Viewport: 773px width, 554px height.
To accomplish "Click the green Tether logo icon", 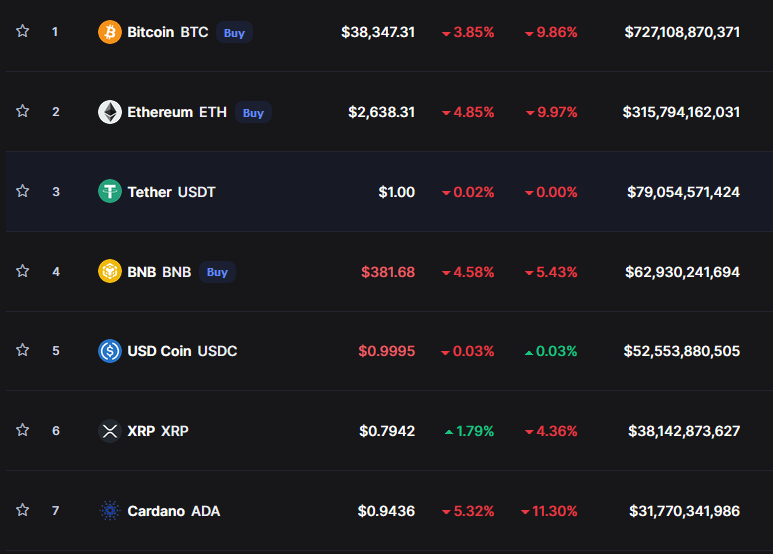I will [x=110, y=191].
